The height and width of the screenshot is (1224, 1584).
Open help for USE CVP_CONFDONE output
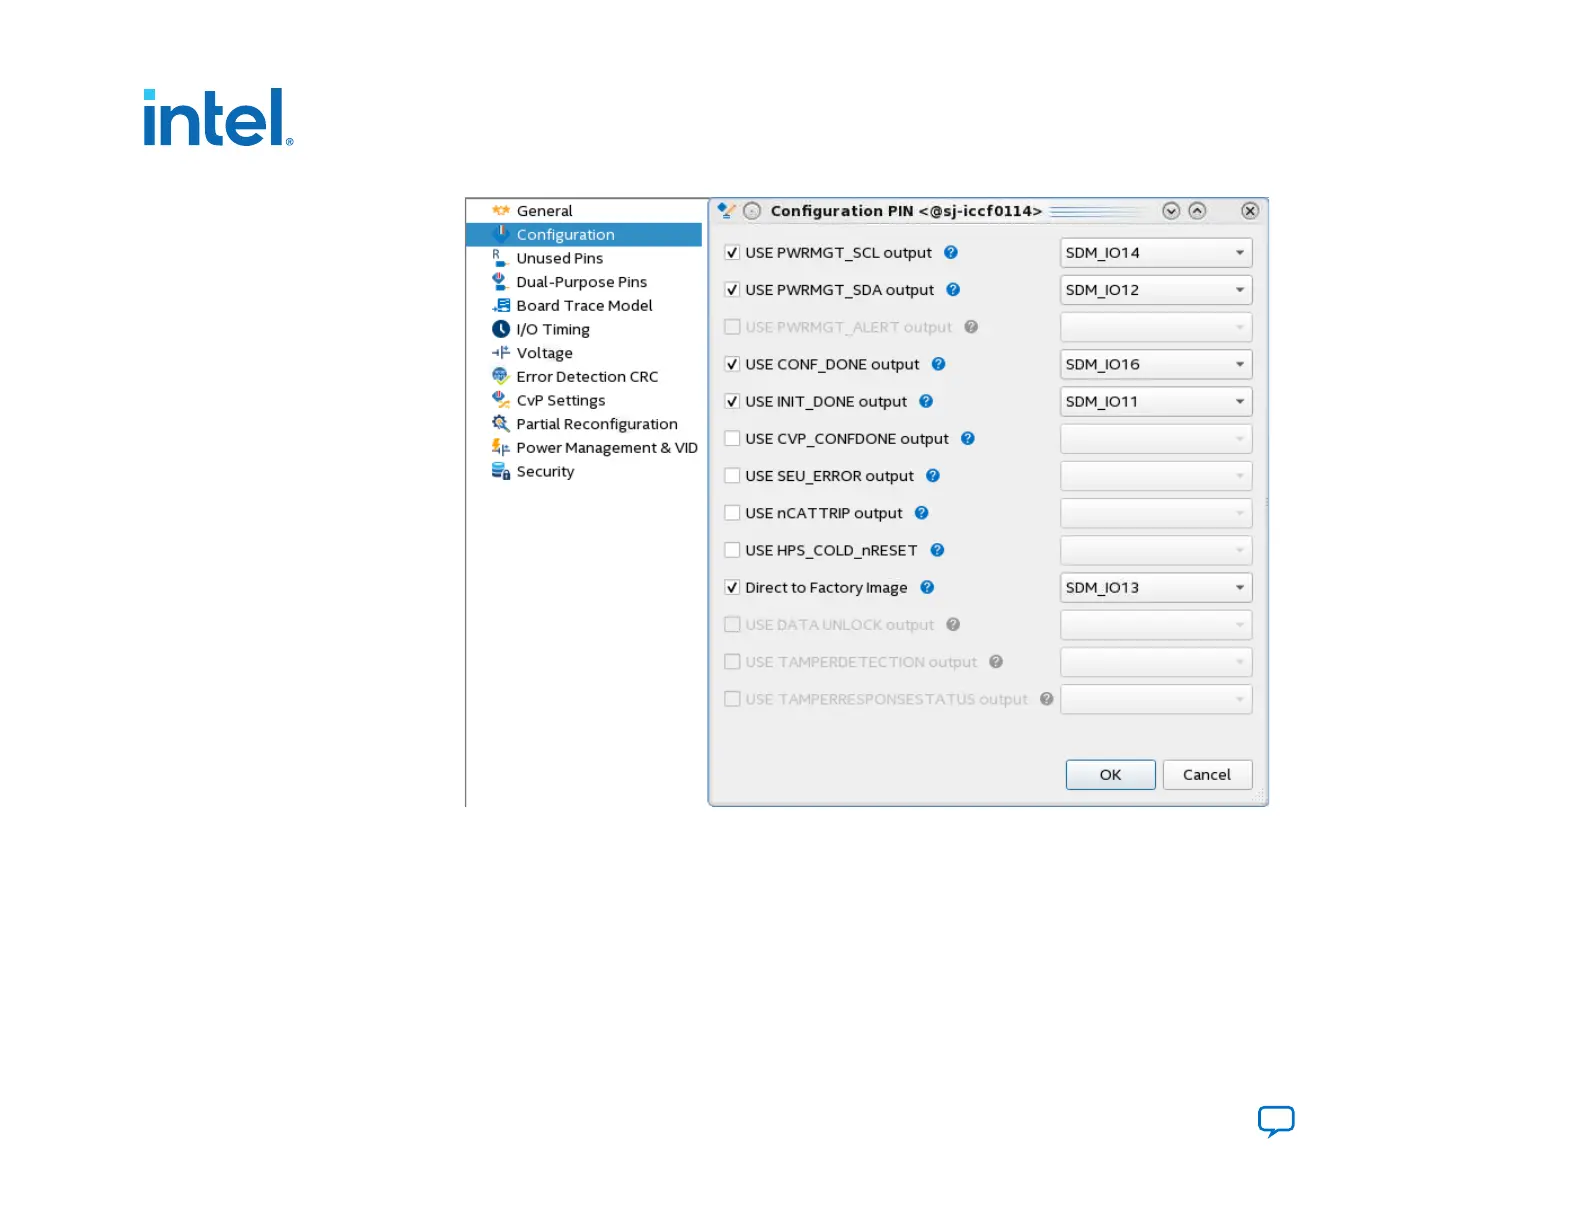tap(968, 438)
